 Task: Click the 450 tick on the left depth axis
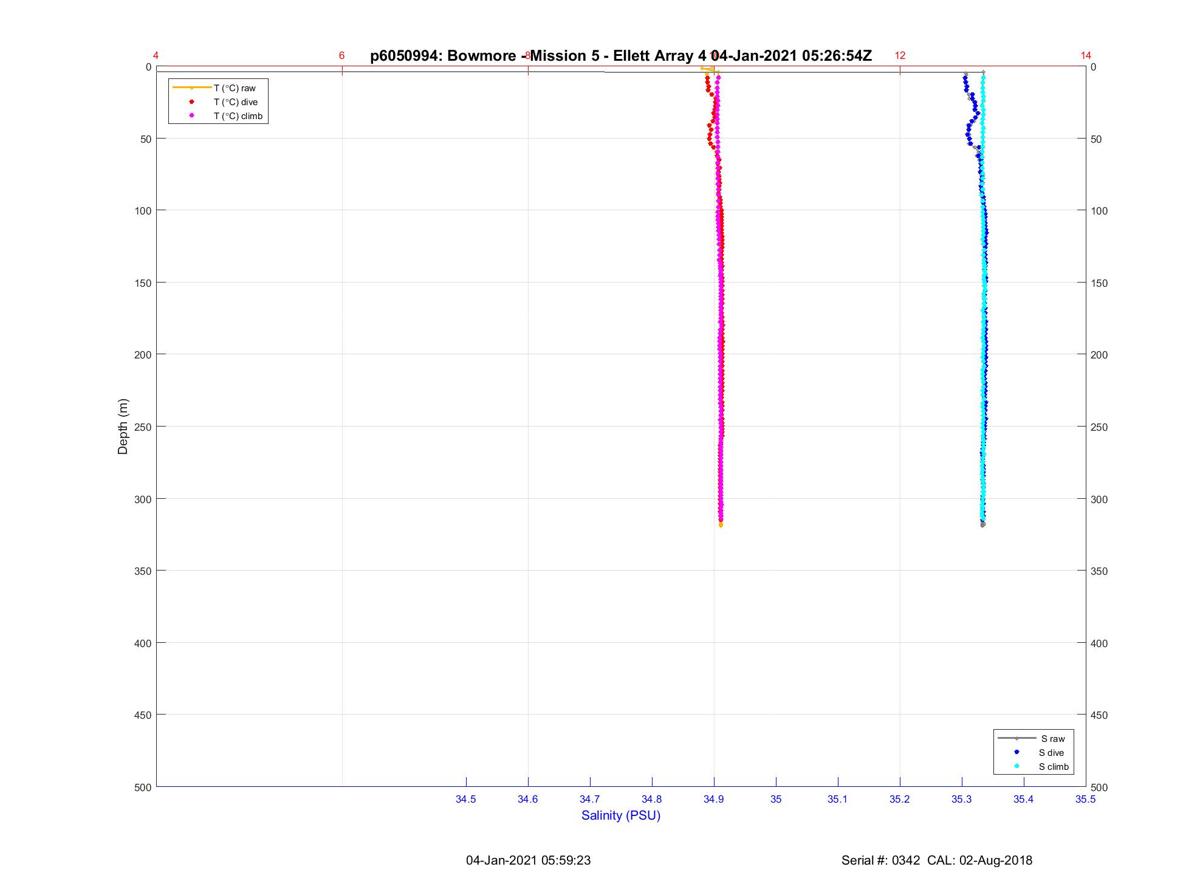point(142,715)
